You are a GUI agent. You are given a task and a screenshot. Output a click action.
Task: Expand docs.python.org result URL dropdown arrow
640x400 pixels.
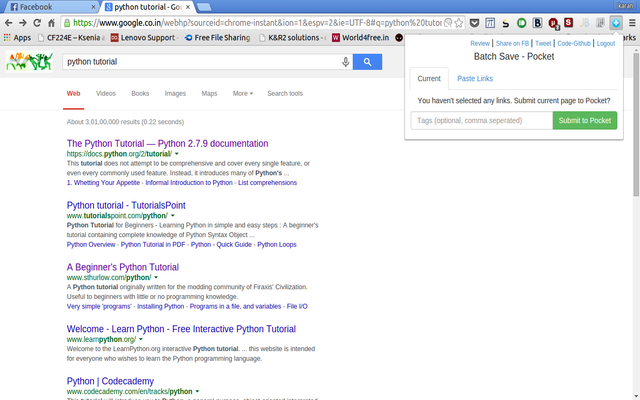tap(177, 154)
